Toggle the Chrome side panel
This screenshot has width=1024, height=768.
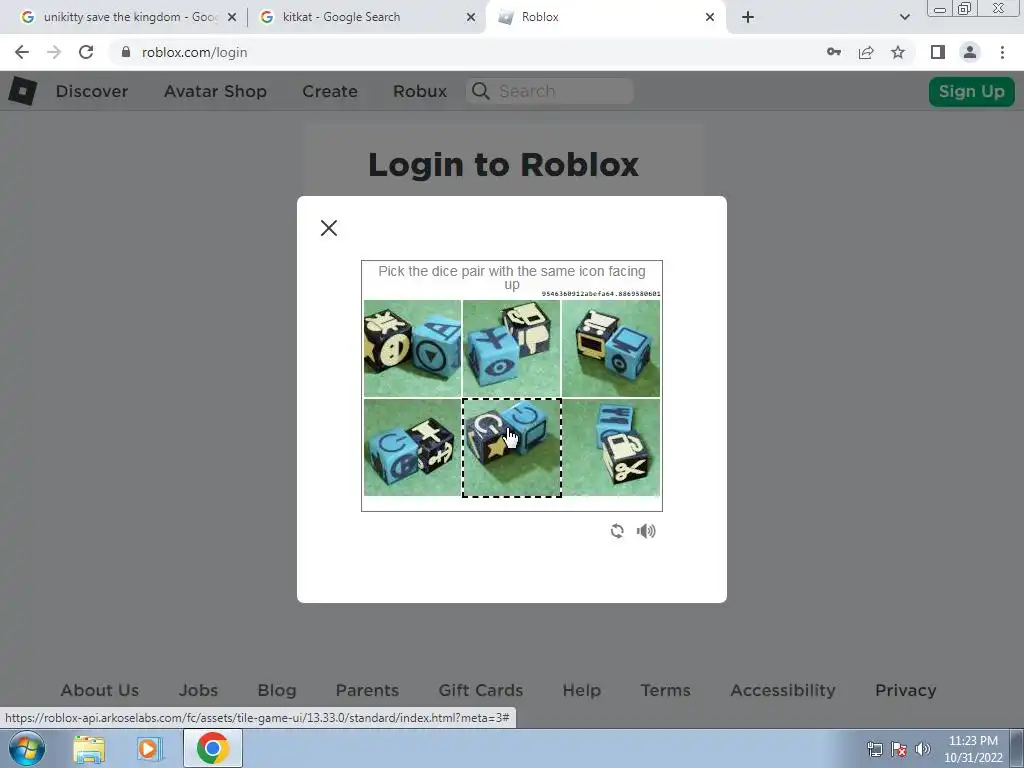point(938,52)
